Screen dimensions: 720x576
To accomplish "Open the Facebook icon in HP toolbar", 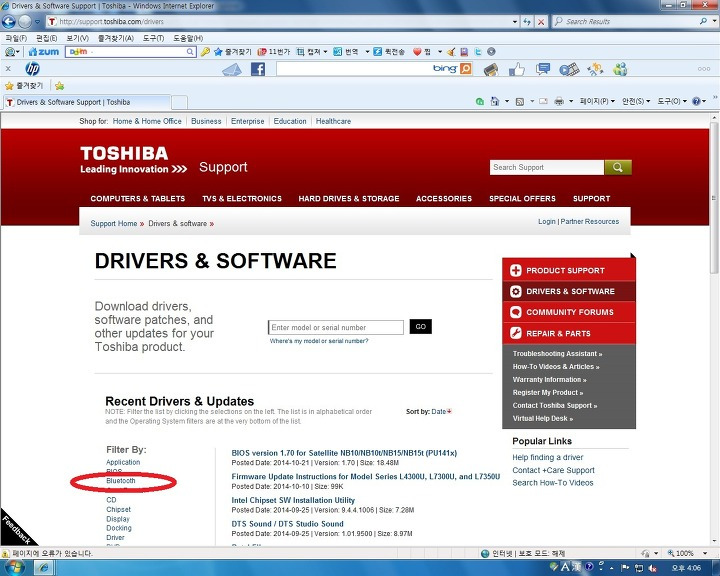I will 258,69.
